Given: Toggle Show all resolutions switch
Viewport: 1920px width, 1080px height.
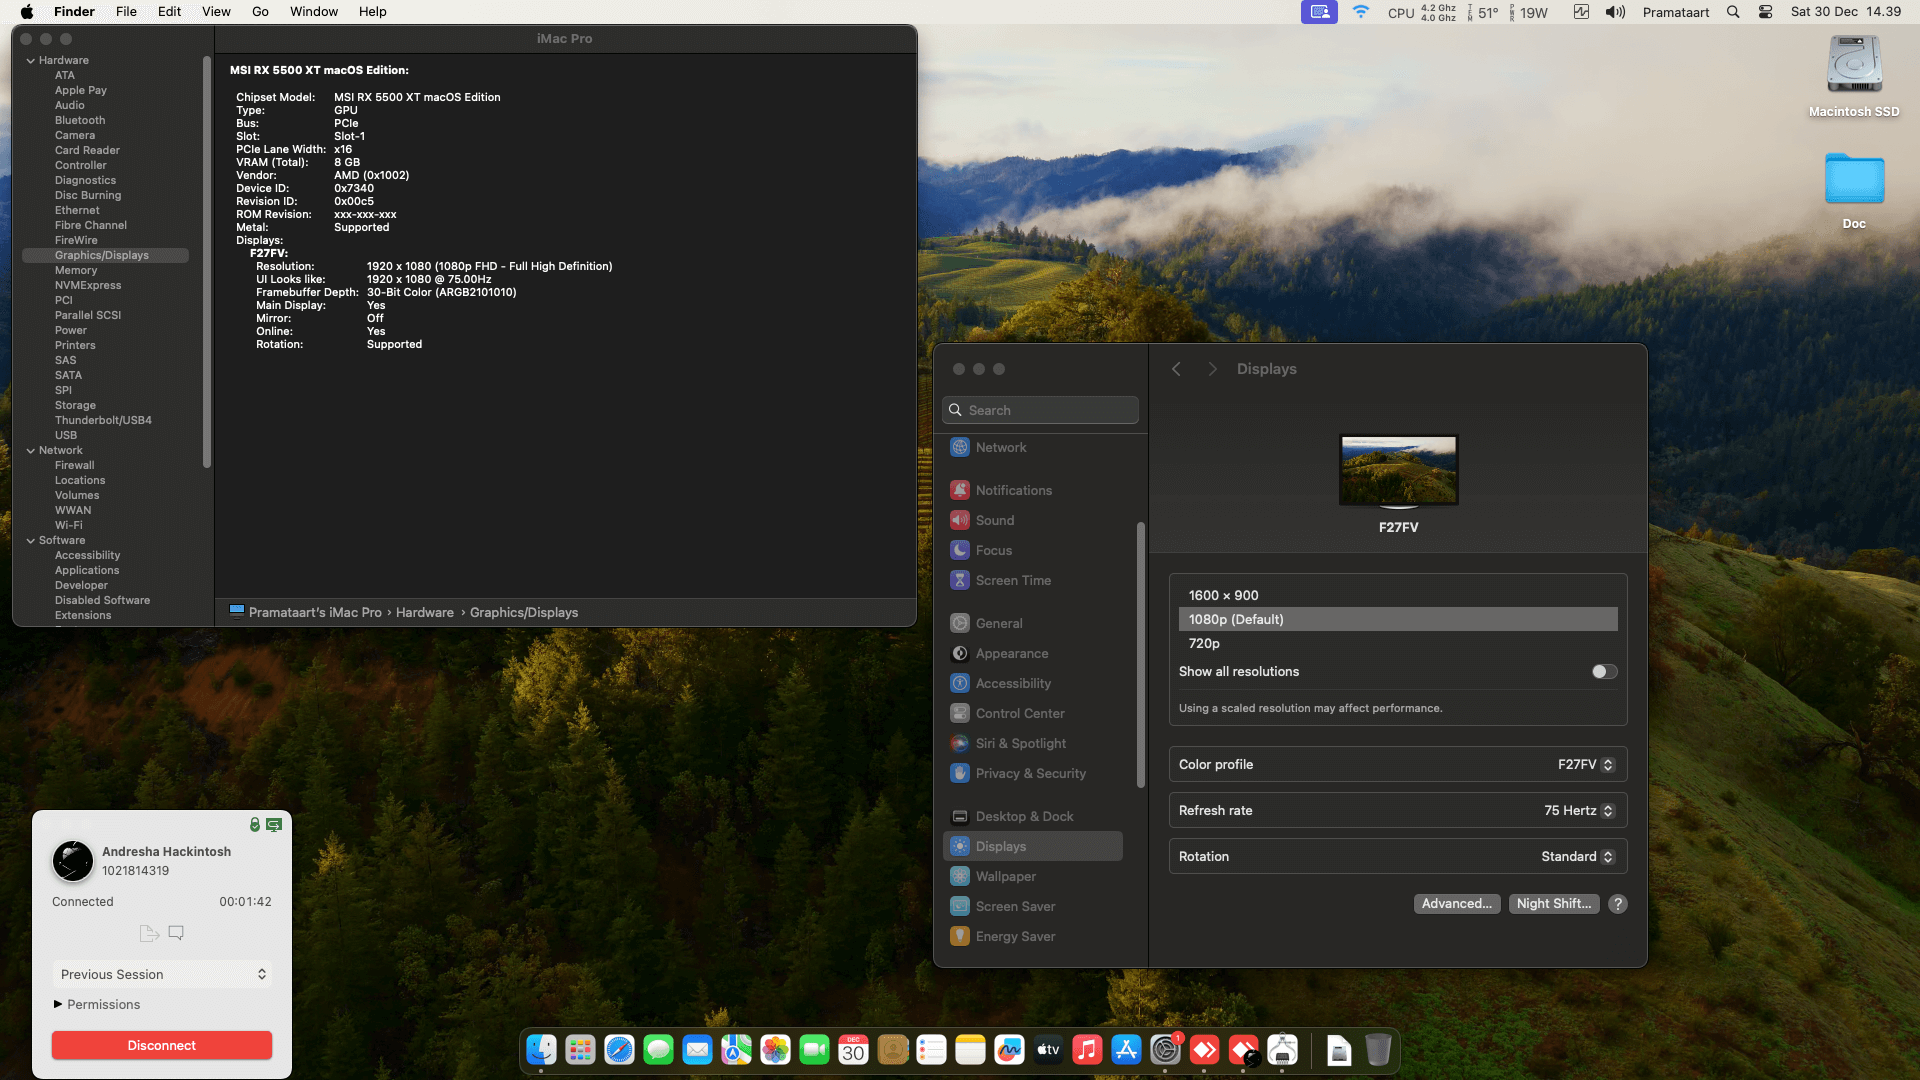Looking at the screenshot, I should [x=1604, y=672].
